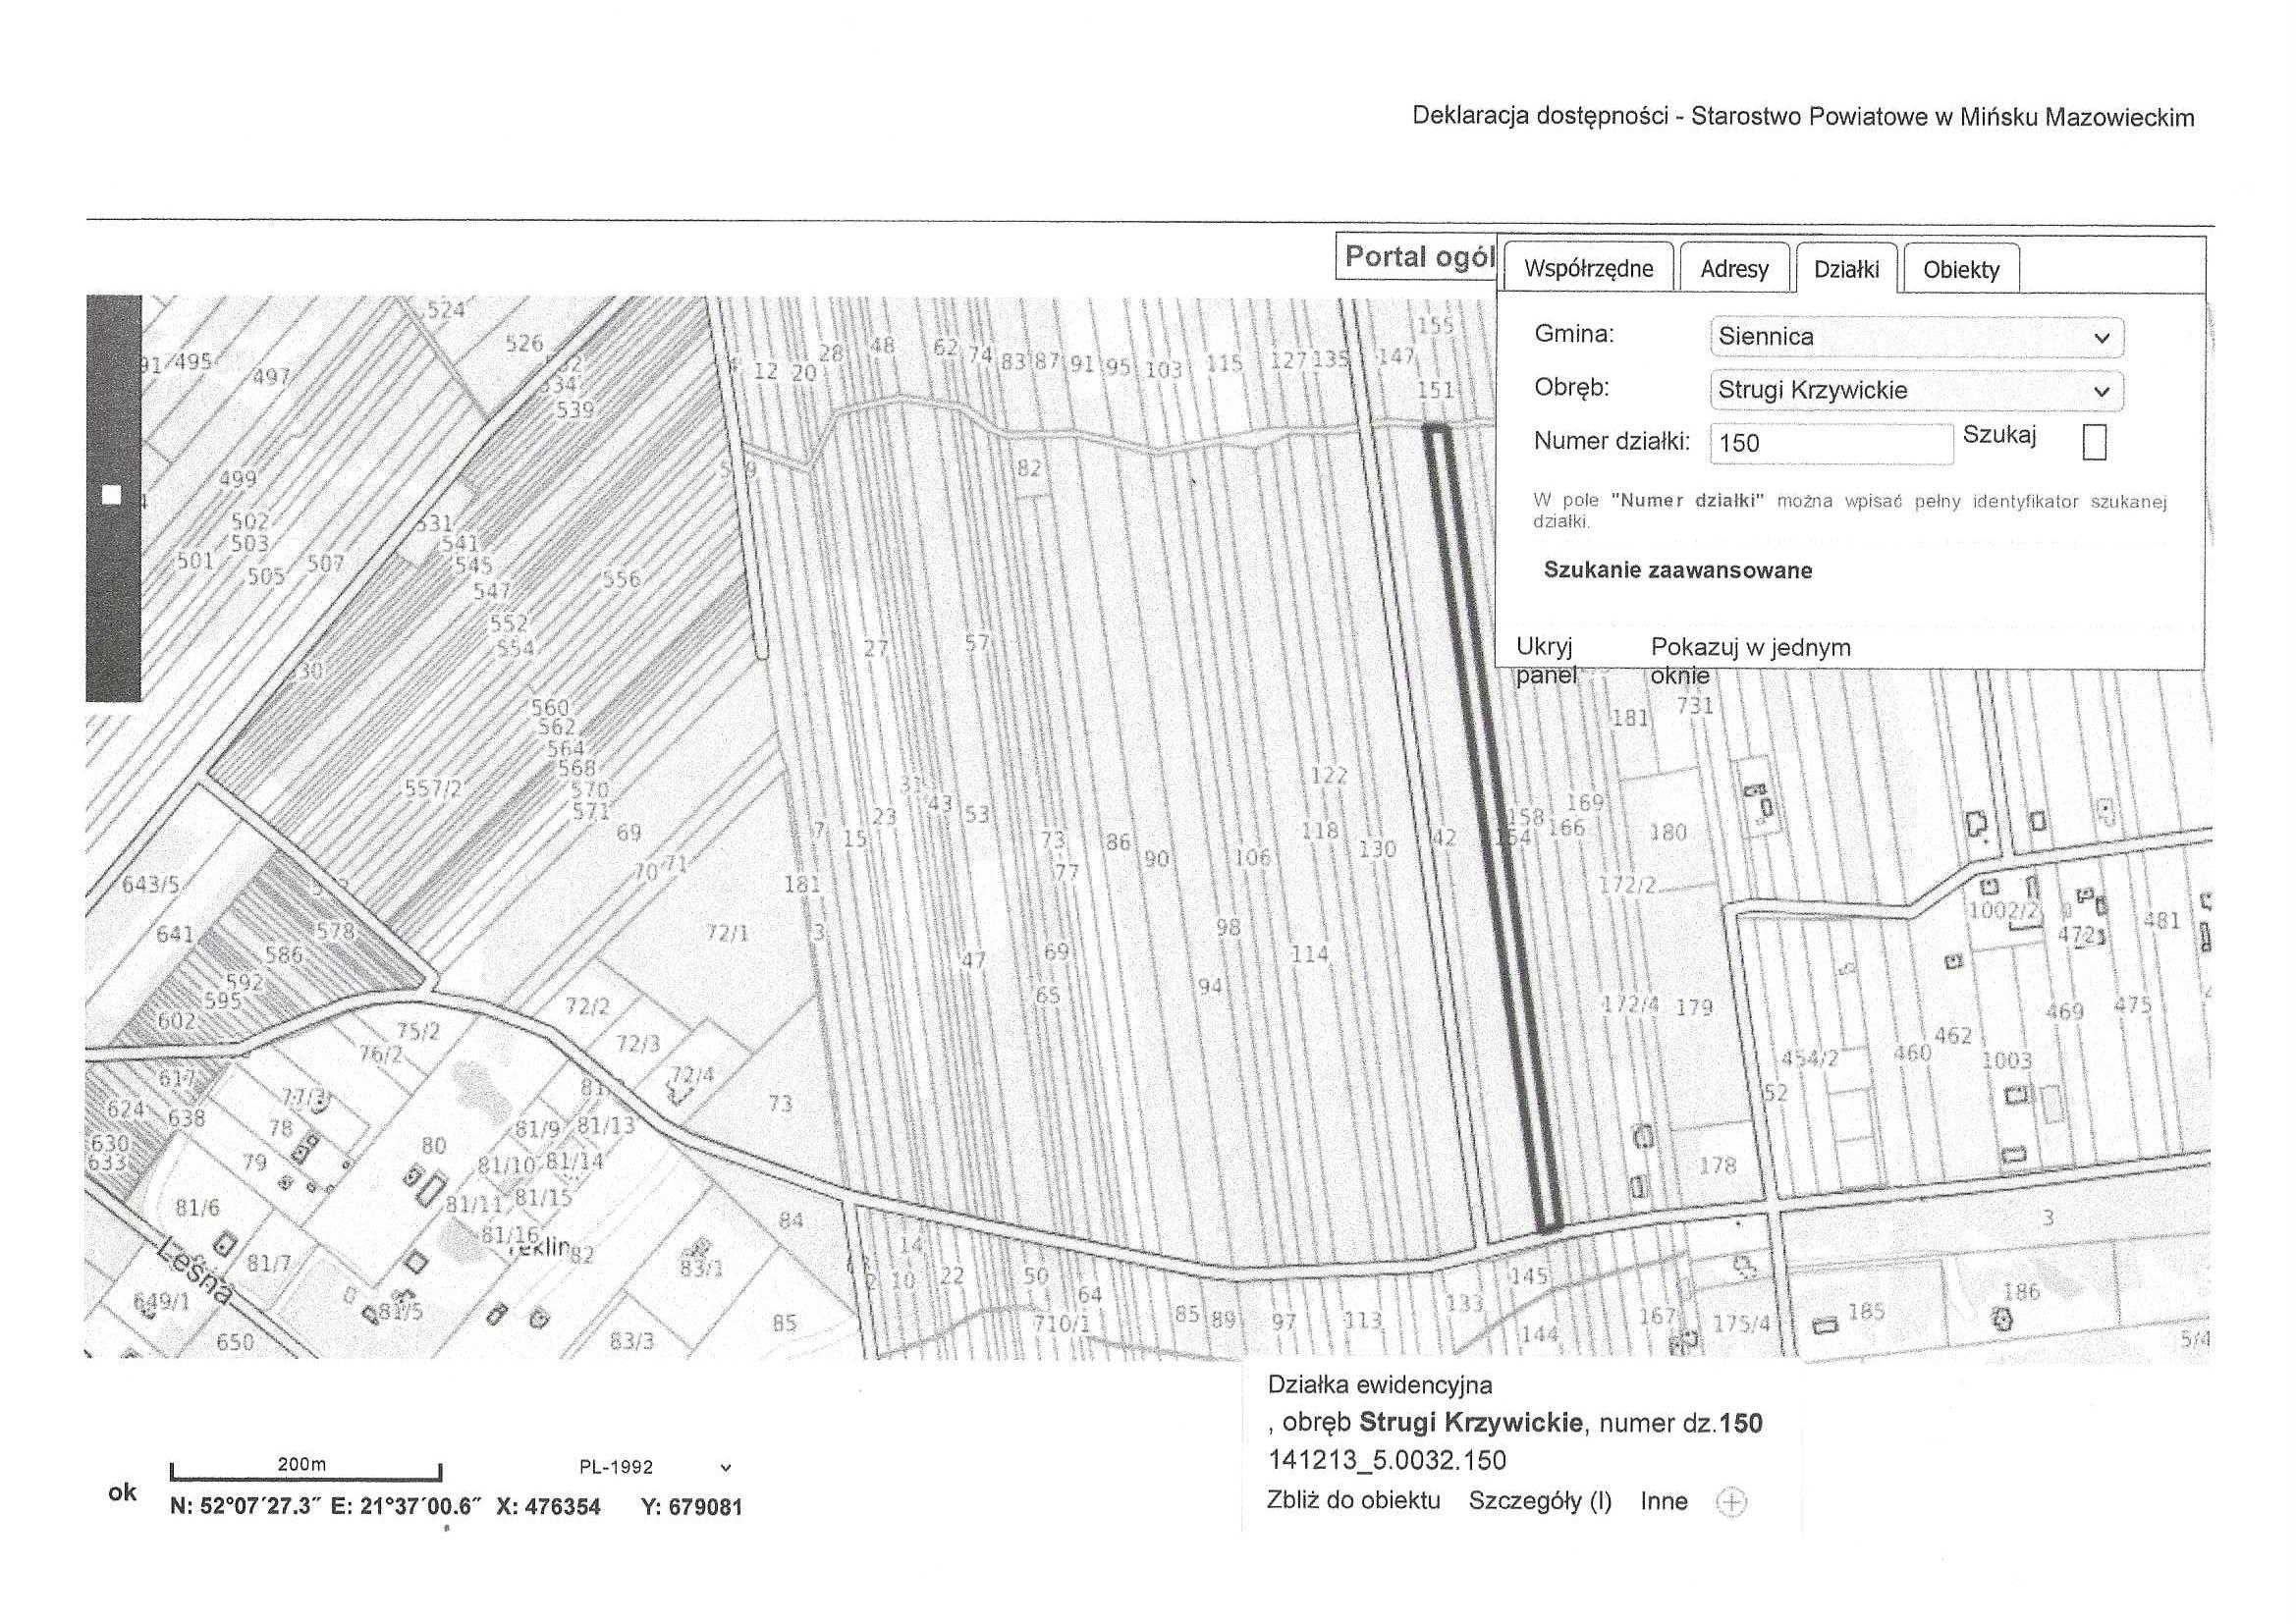Expand the Obręb dropdown showing Strugi Krzywickie
This screenshot has height=1624, width=2296.
(x=1917, y=391)
